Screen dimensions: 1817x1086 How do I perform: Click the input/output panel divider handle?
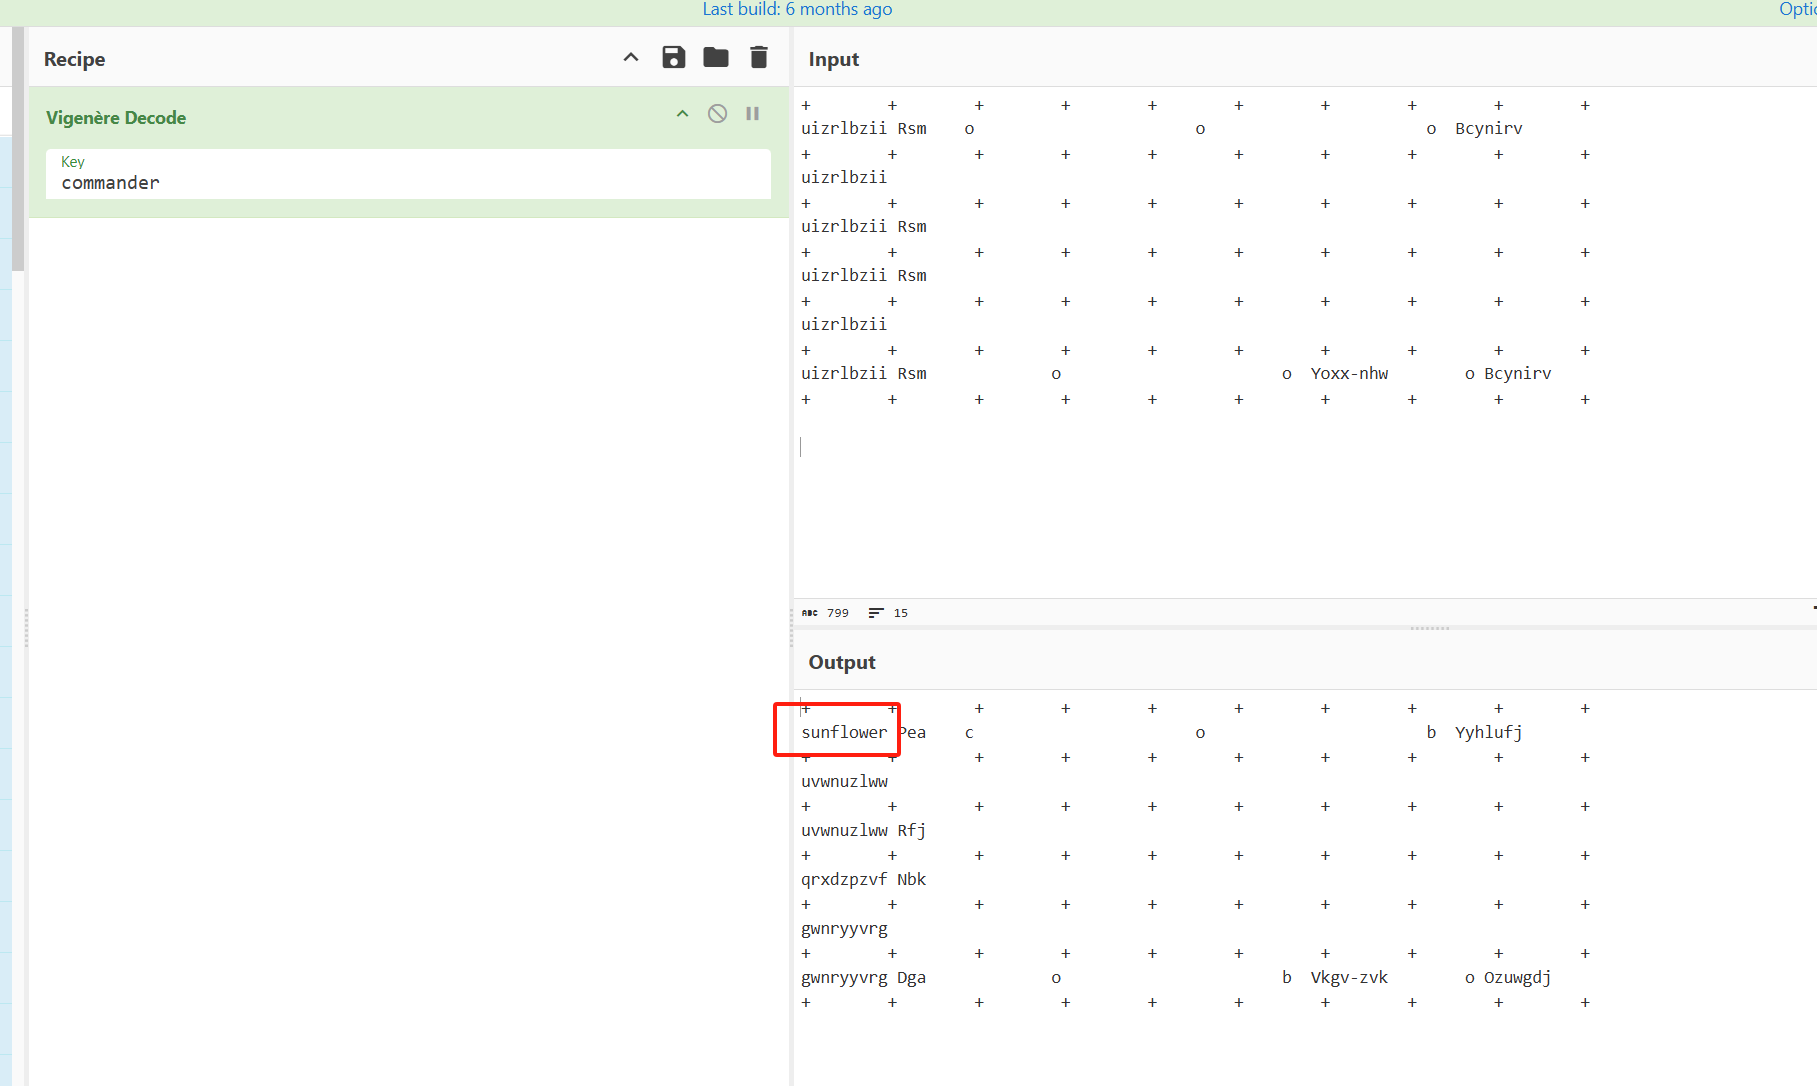(x=1430, y=628)
